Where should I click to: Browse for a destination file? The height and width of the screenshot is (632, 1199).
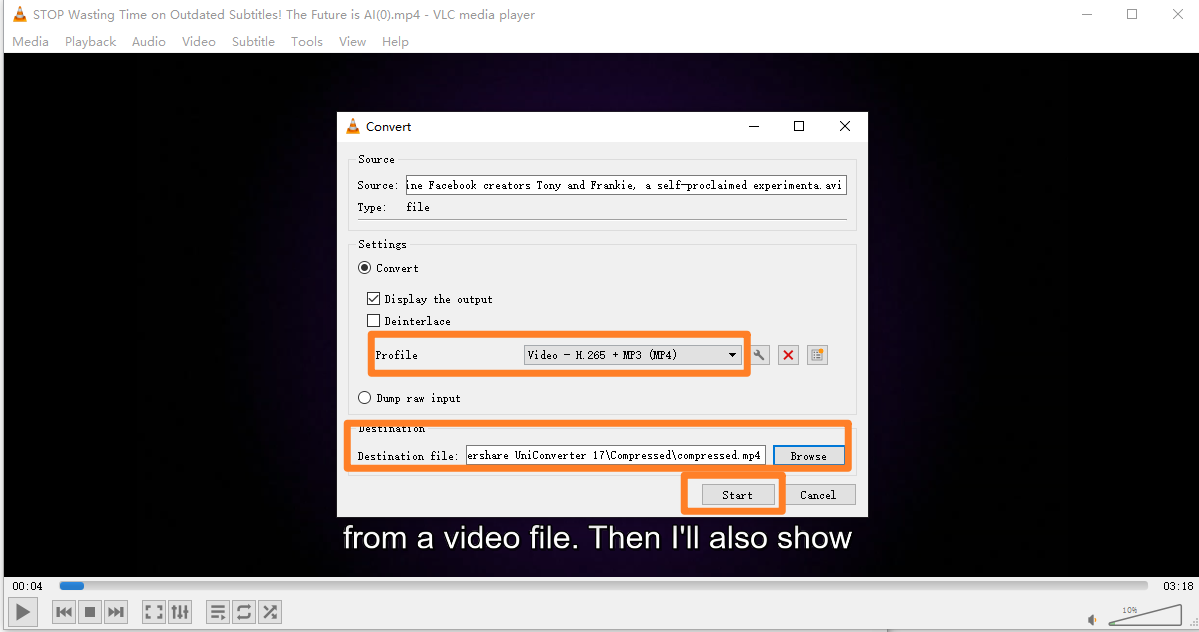pyautogui.click(x=809, y=455)
